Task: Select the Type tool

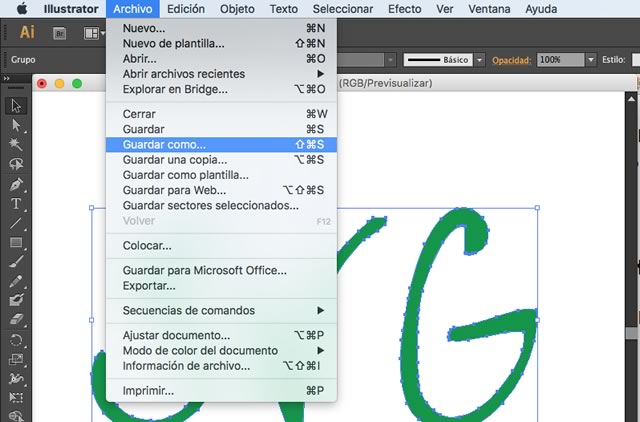Action: pyautogui.click(x=16, y=203)
